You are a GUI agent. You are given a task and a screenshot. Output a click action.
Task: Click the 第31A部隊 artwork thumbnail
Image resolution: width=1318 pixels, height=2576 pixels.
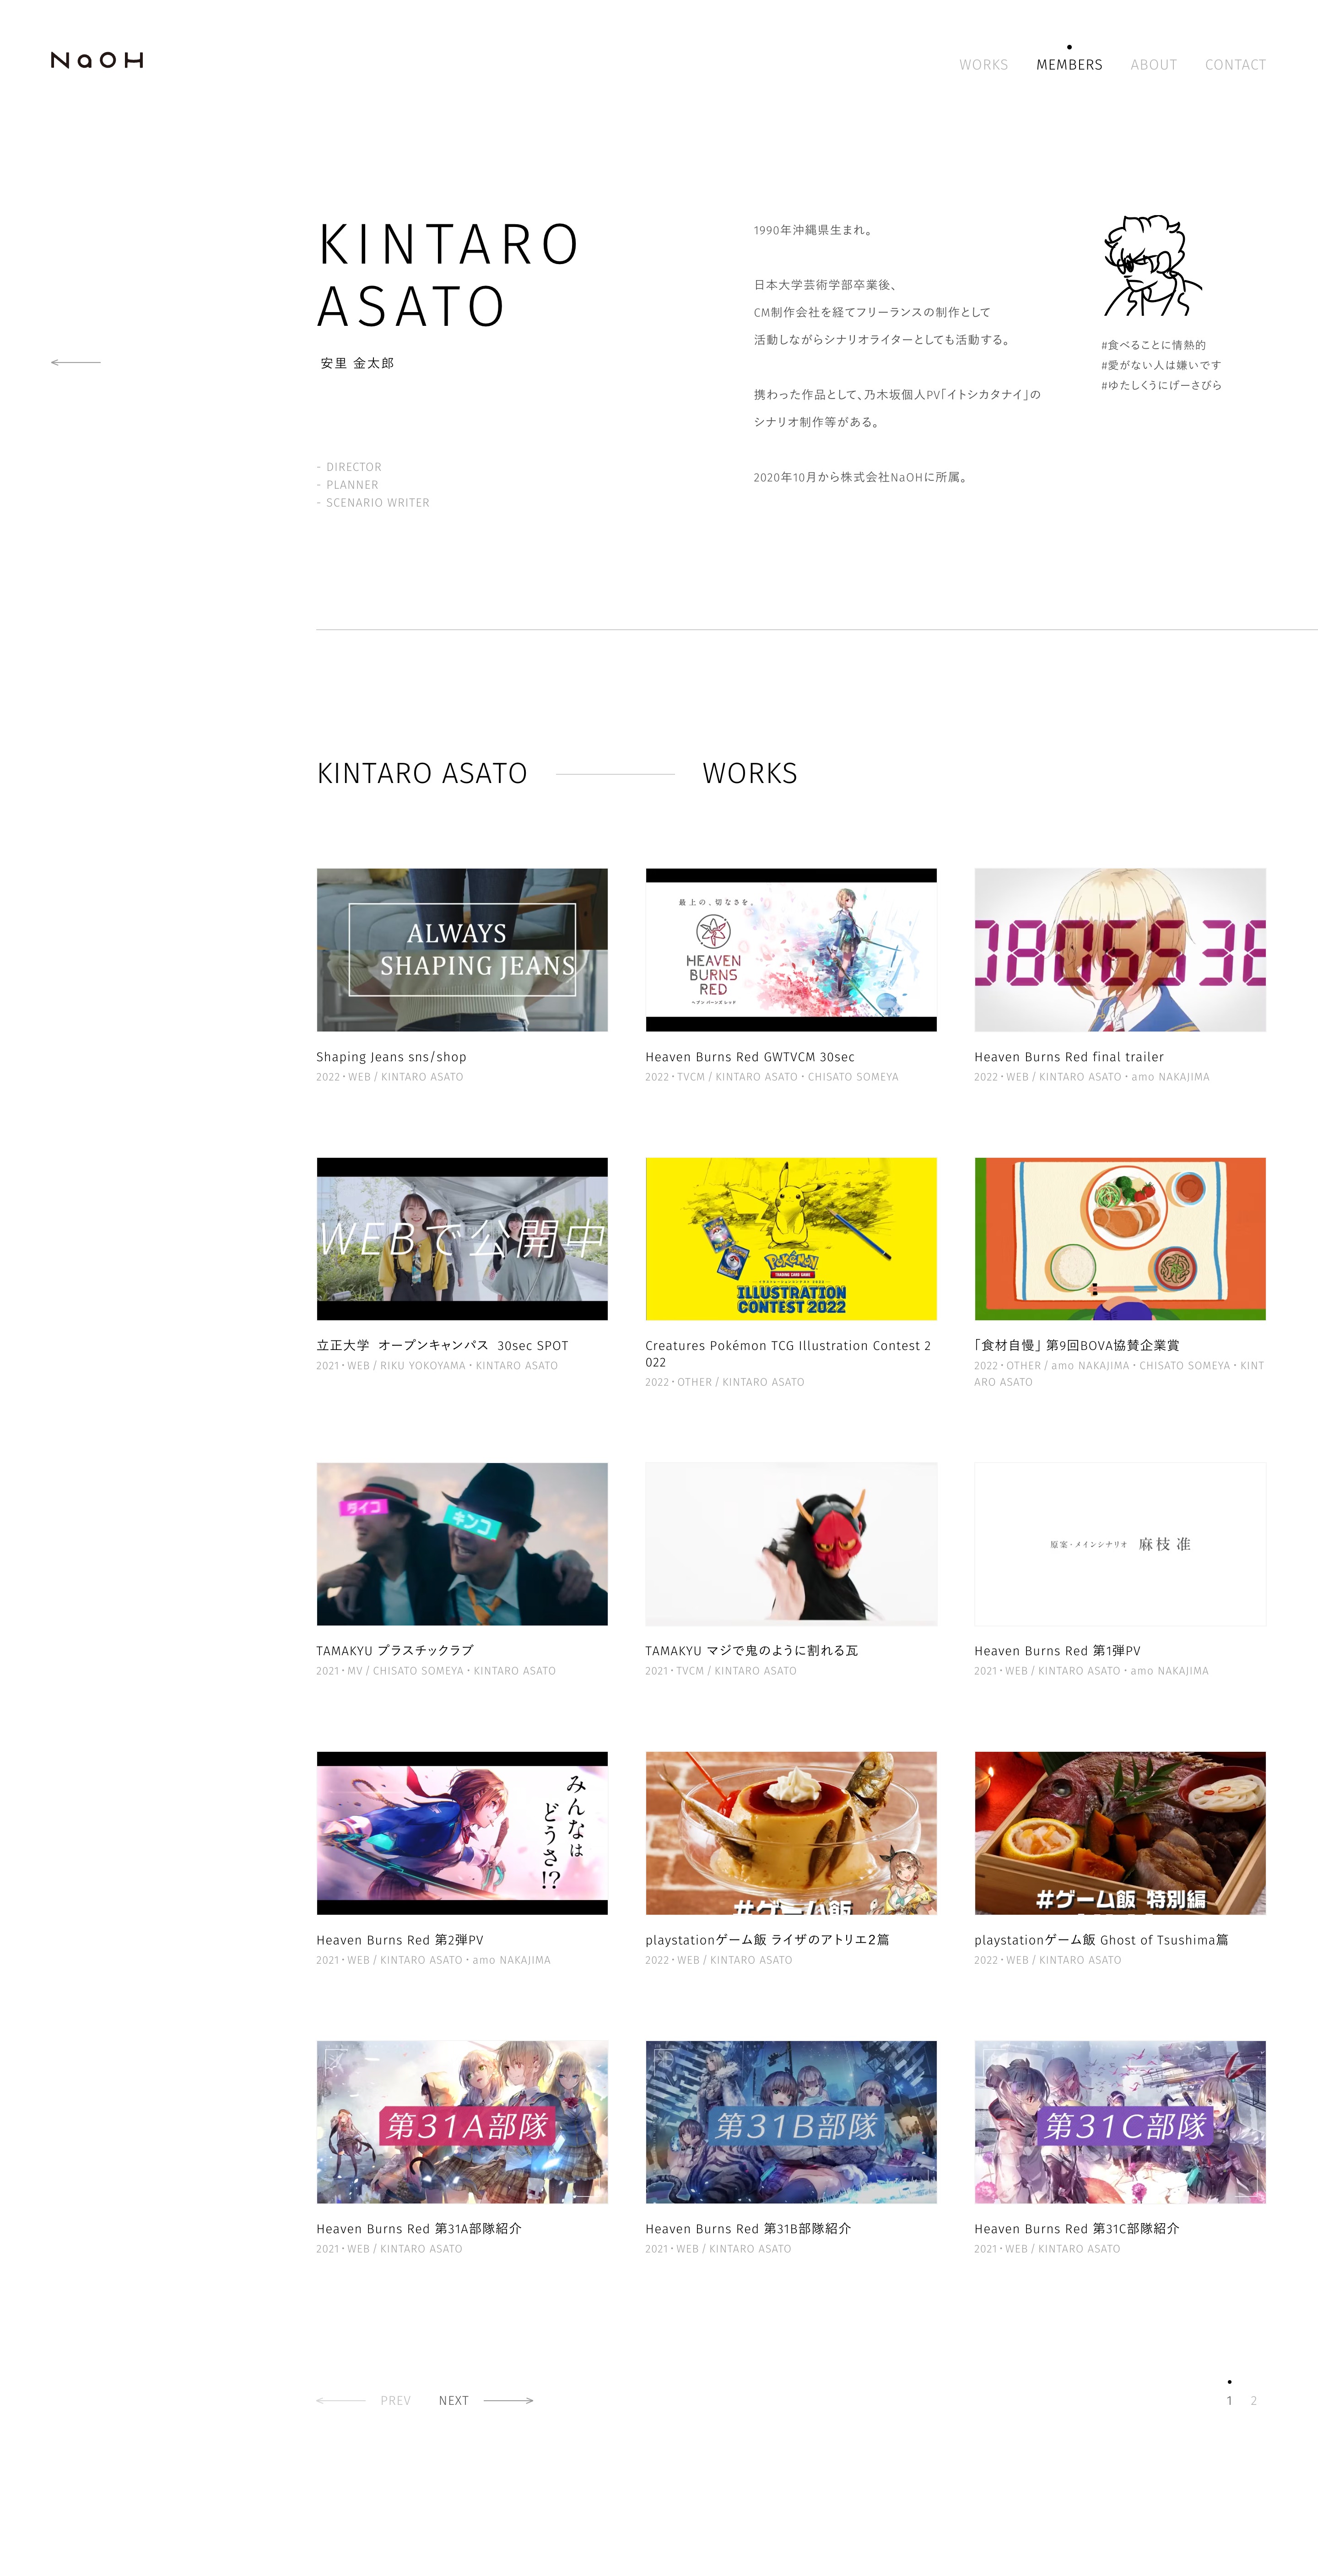[x=462, y=2122]
